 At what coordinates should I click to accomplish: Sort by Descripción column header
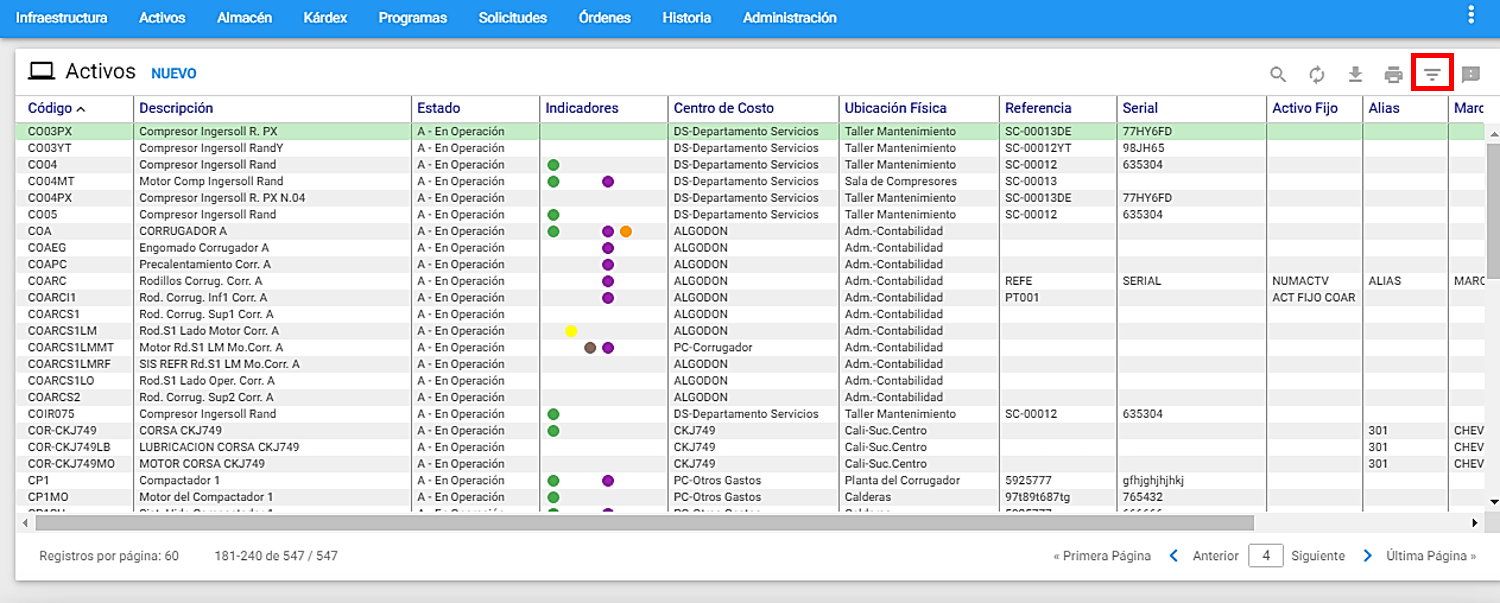click(176, 108)
